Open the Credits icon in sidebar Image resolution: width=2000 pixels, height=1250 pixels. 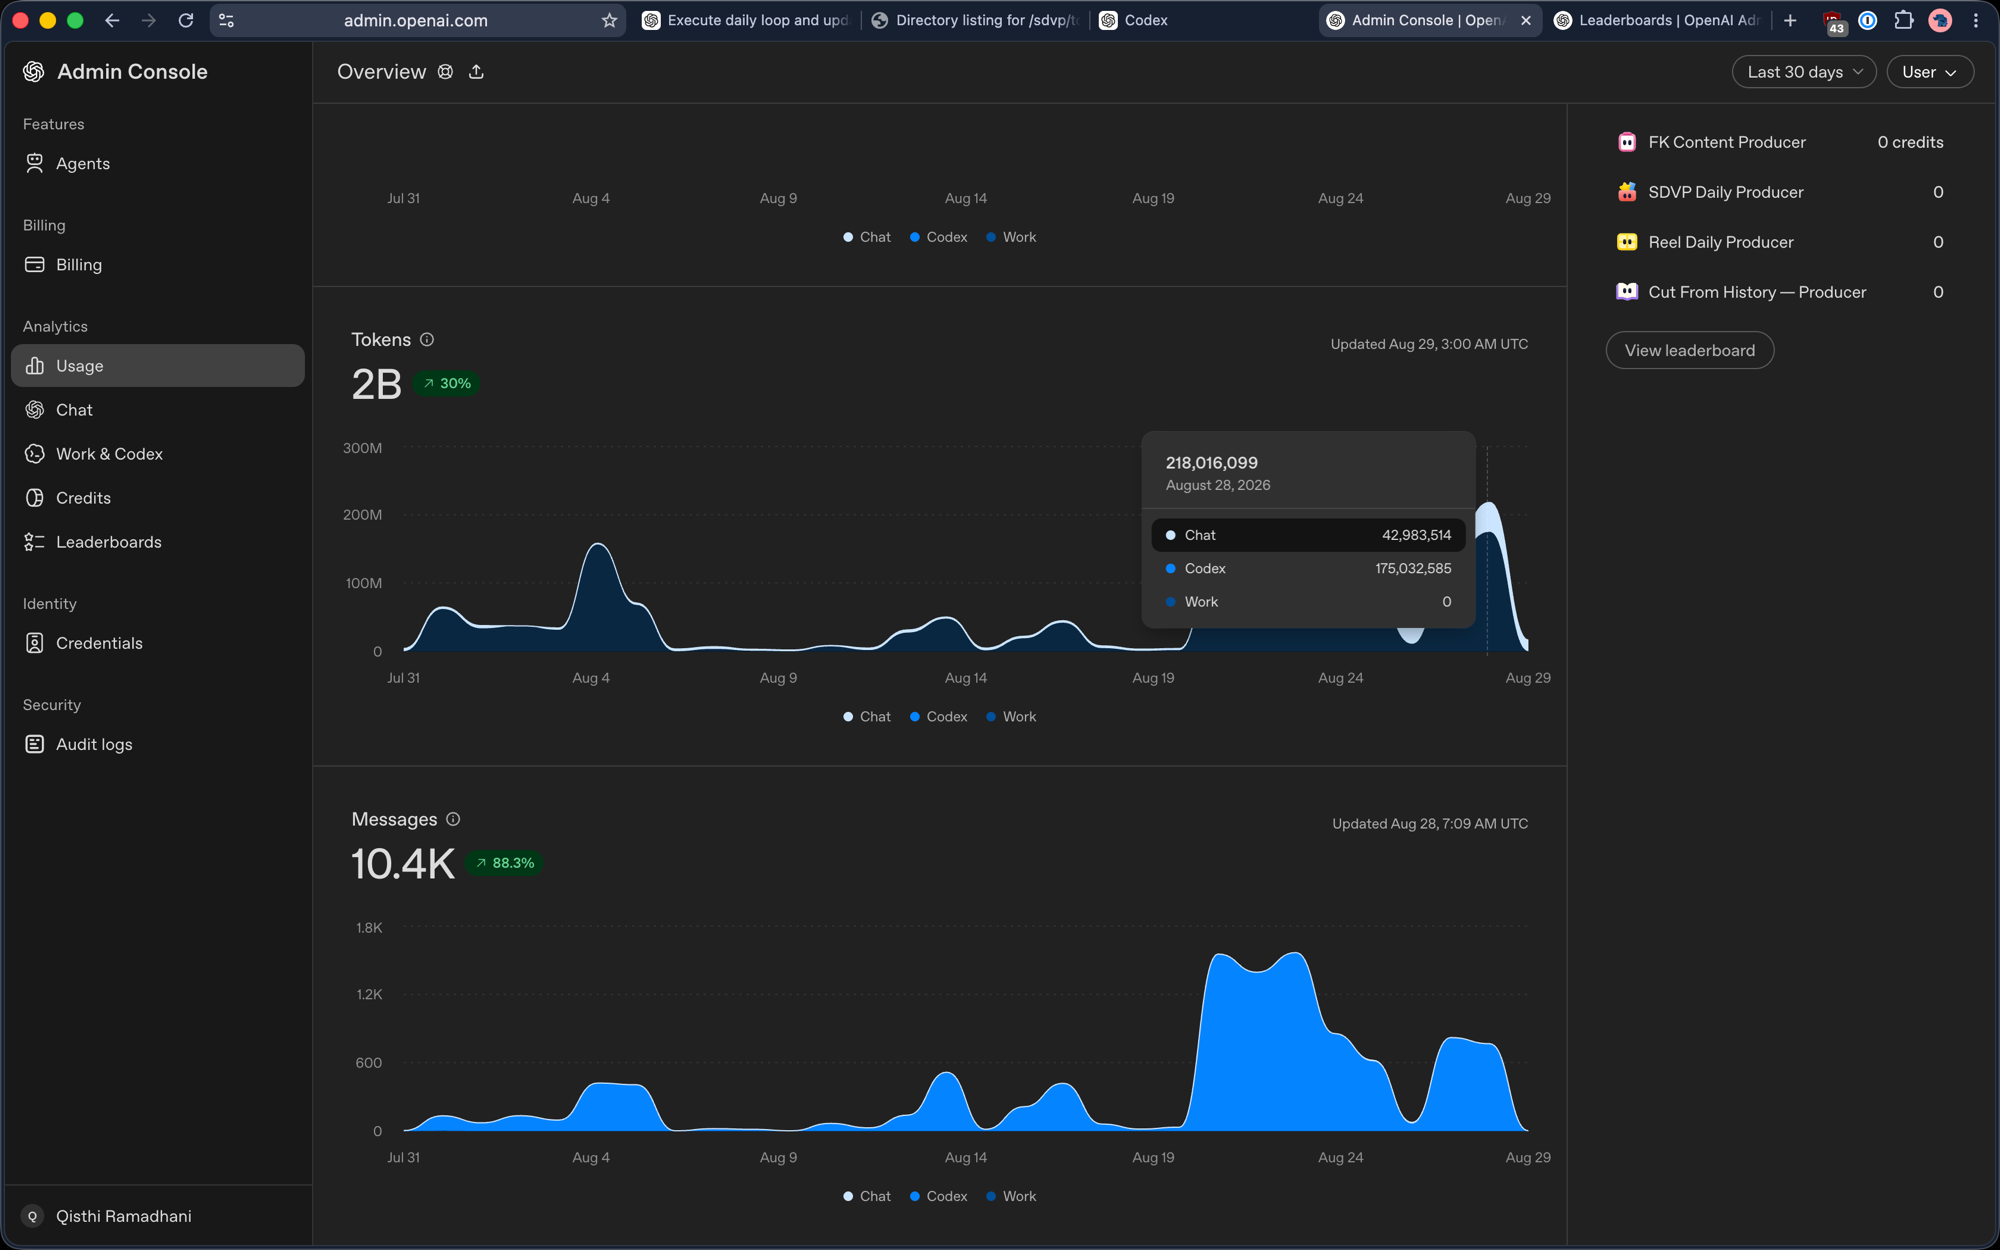pyautogui.click(x=35, y=498)
